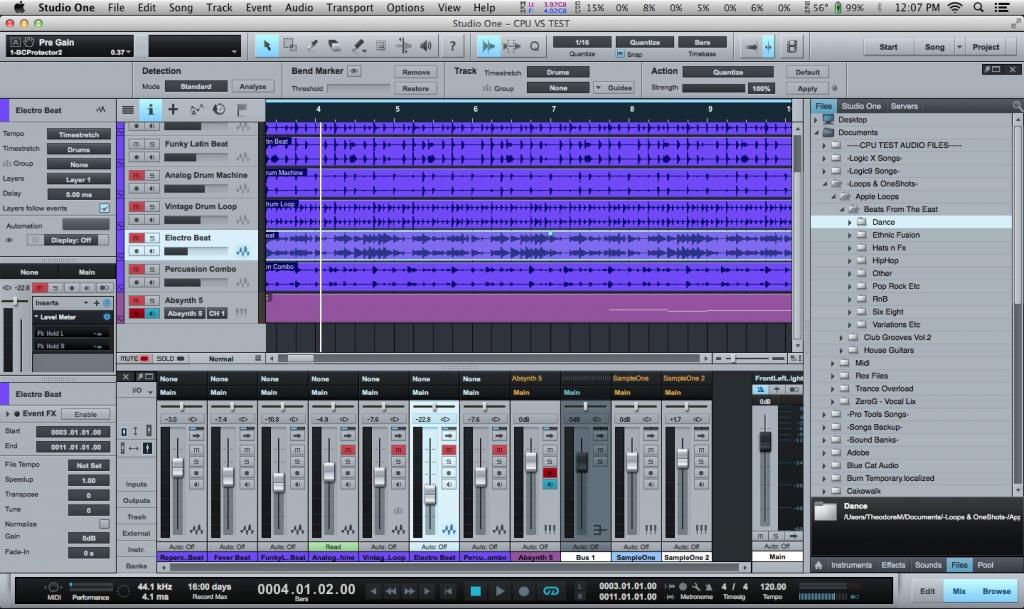This screenshot has height=609, width=1024.
Task: Toggle the Loop transport button
Action: pyautogui.click(x=551, y=591)
